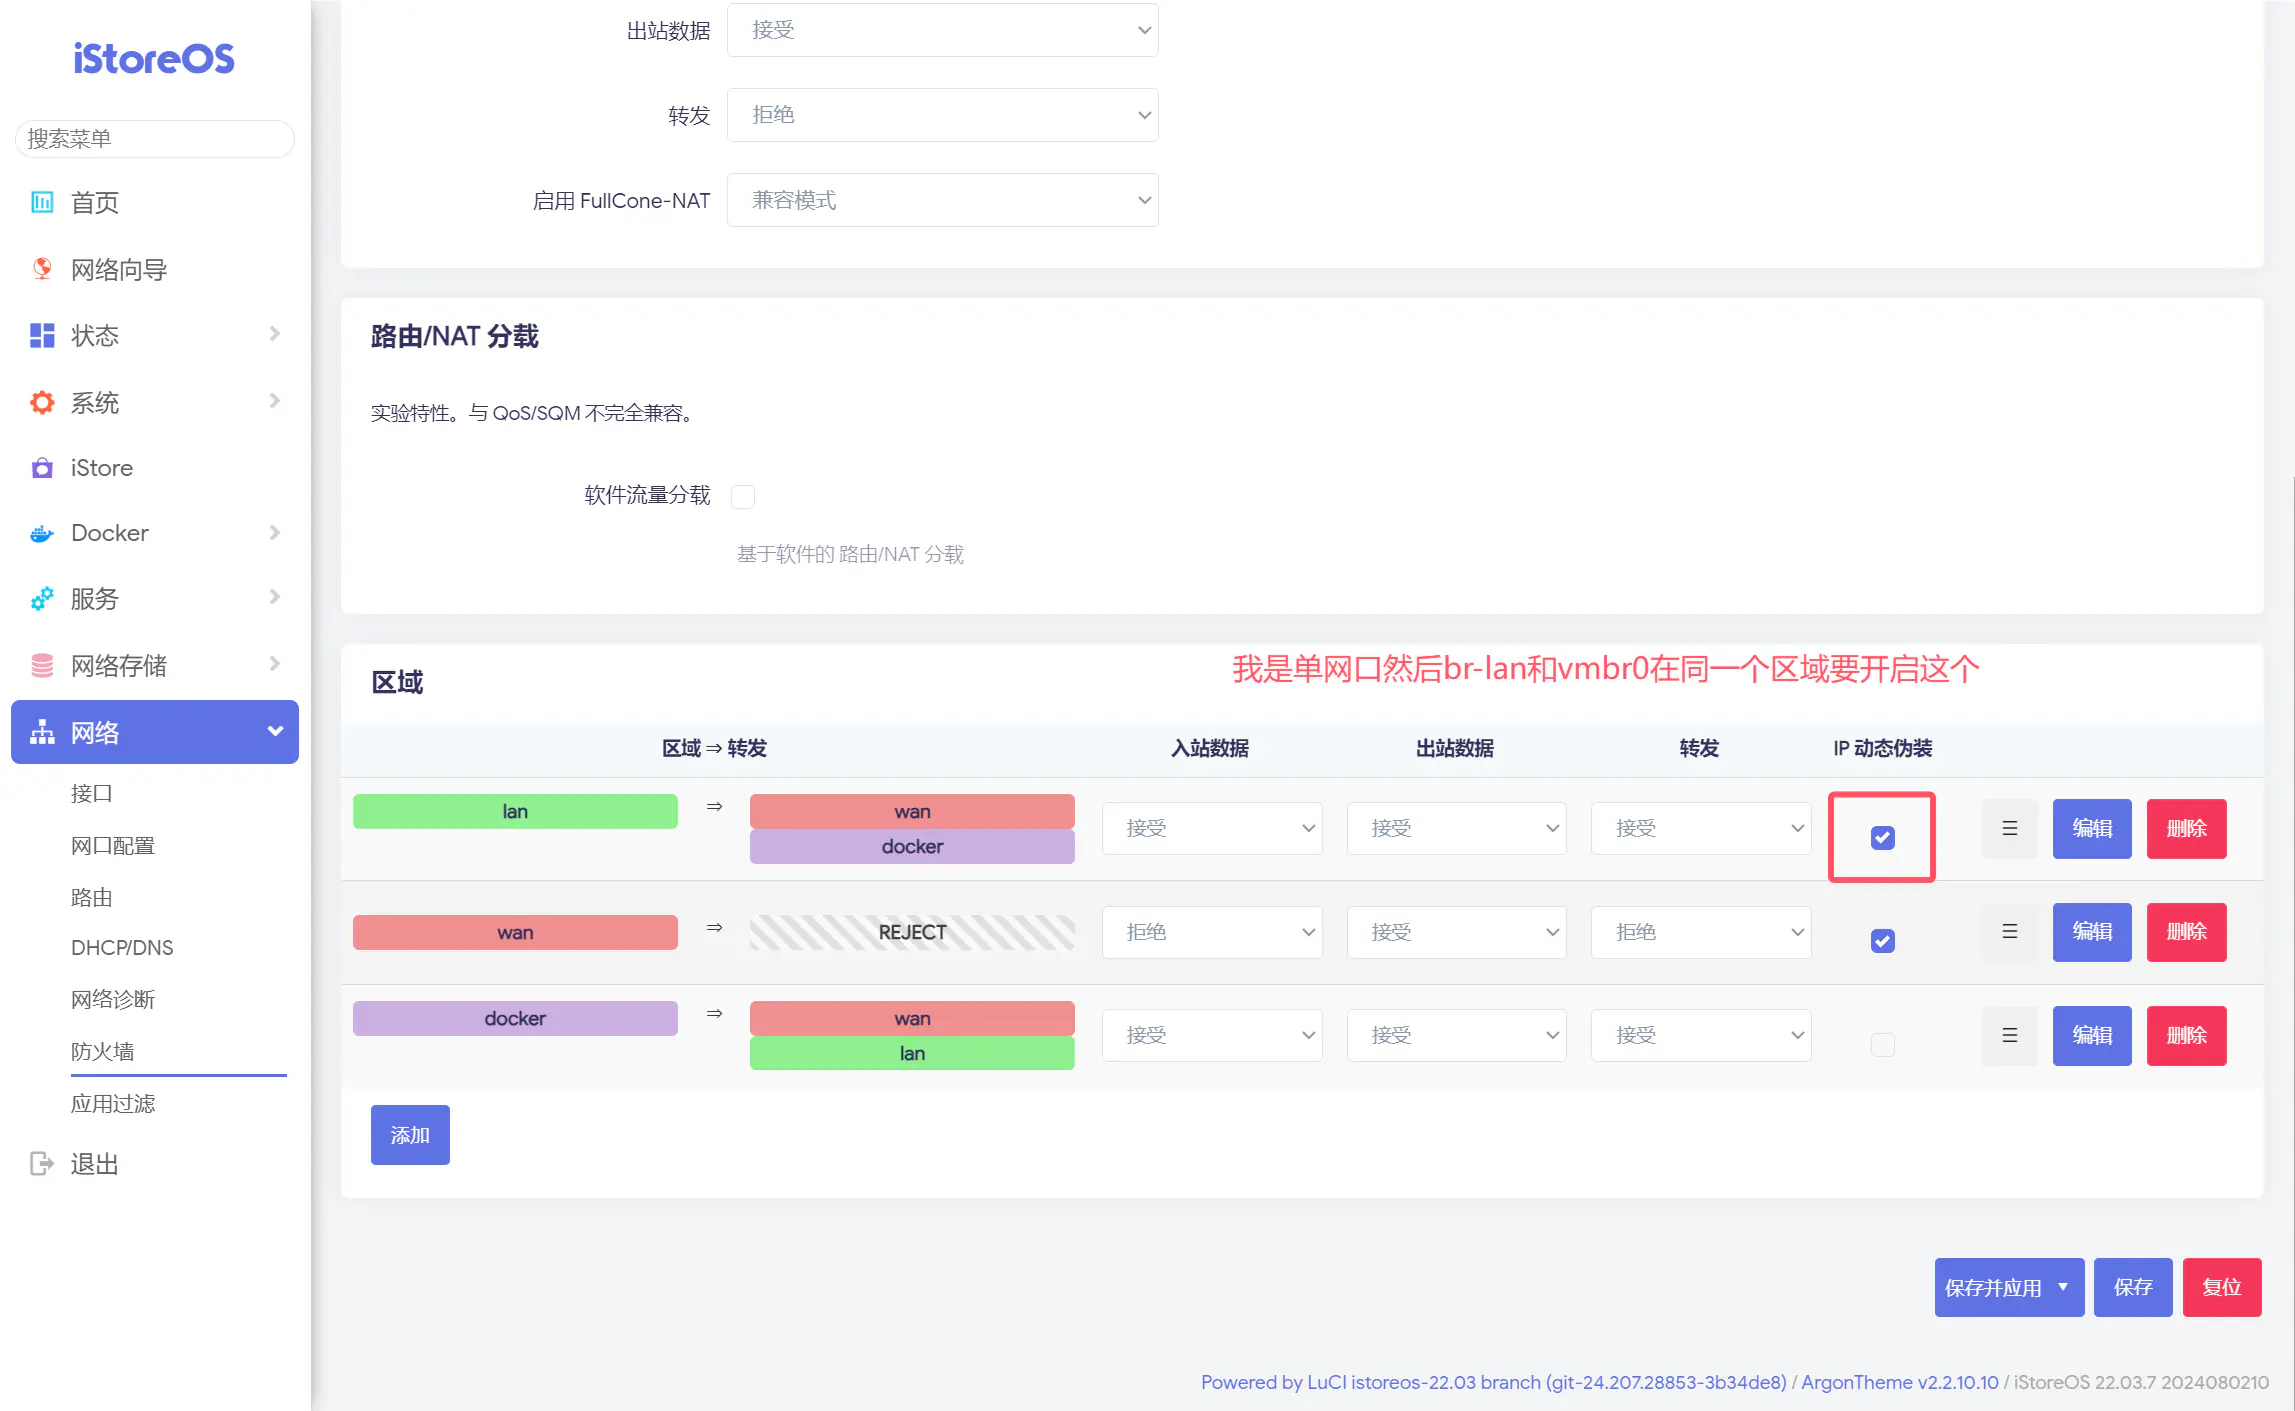Click the Docker whale icon
2295x1411 pixels.
click(x=42, y=533)
